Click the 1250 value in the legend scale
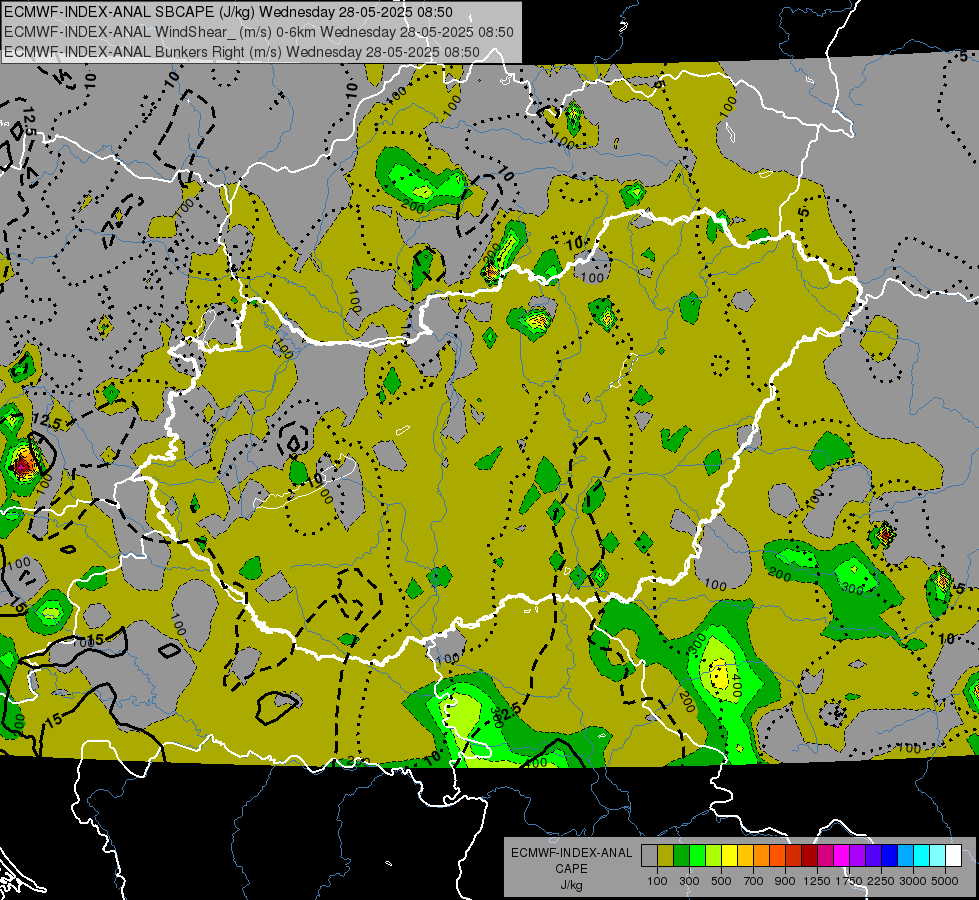Screen dimensions: 979x900 click(817, 881)
